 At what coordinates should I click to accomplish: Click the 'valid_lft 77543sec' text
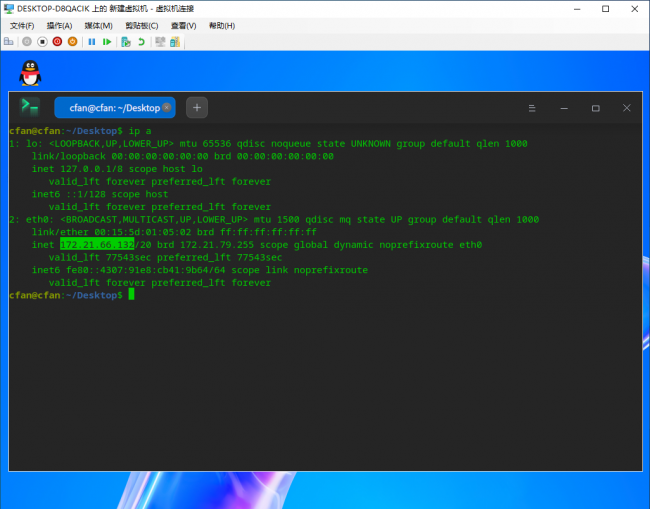tap(100, 257)
